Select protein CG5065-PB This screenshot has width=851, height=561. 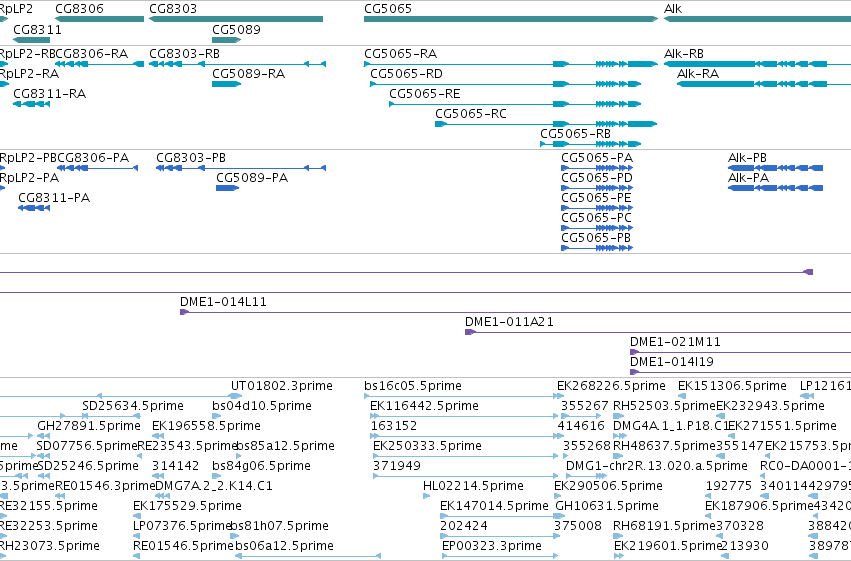pos(597,248)
